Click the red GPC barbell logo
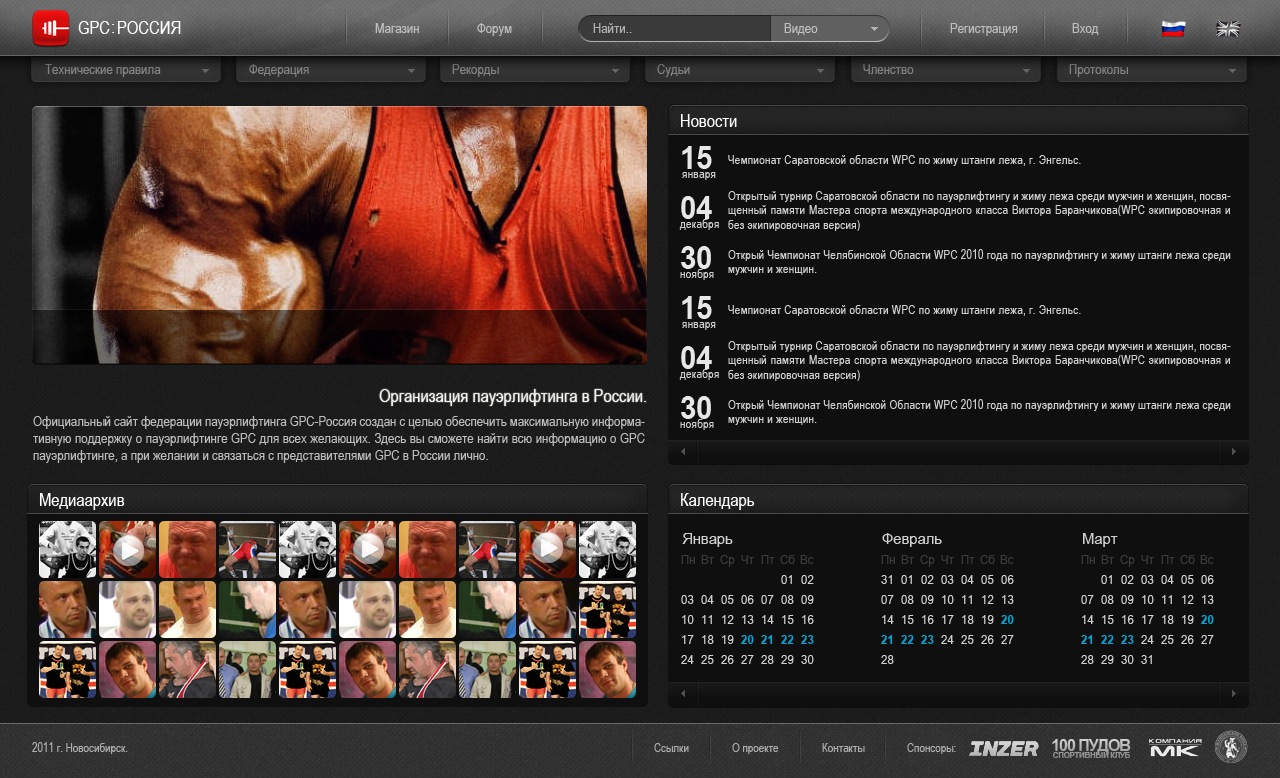 [x=50, y=28]
